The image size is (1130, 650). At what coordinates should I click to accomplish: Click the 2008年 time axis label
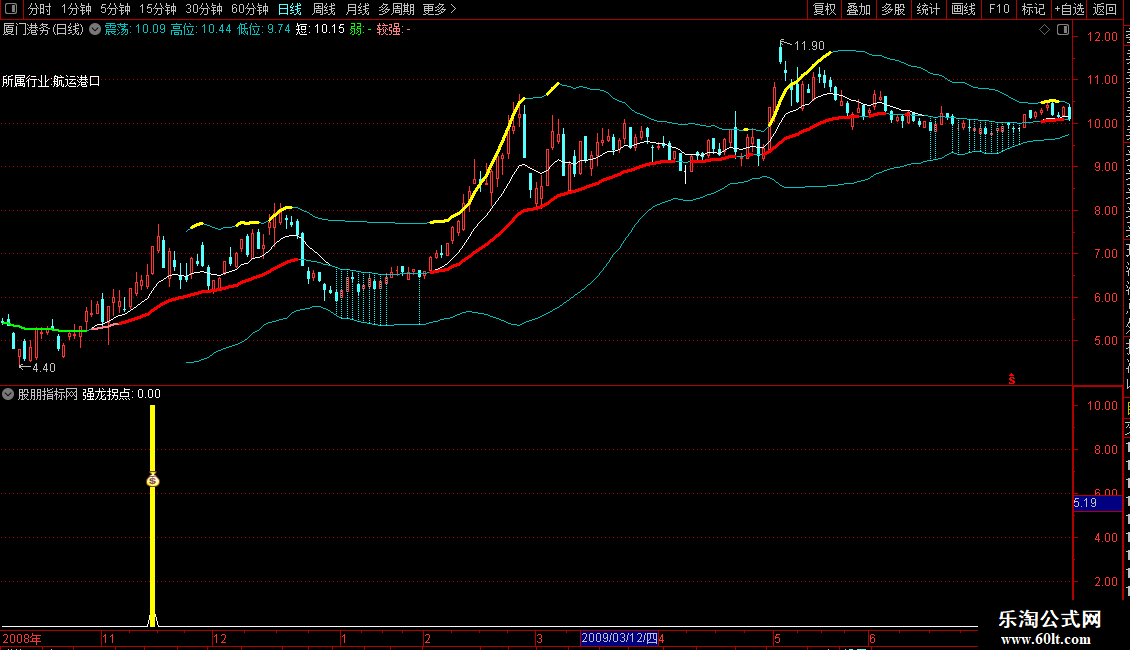coord(22,638)
